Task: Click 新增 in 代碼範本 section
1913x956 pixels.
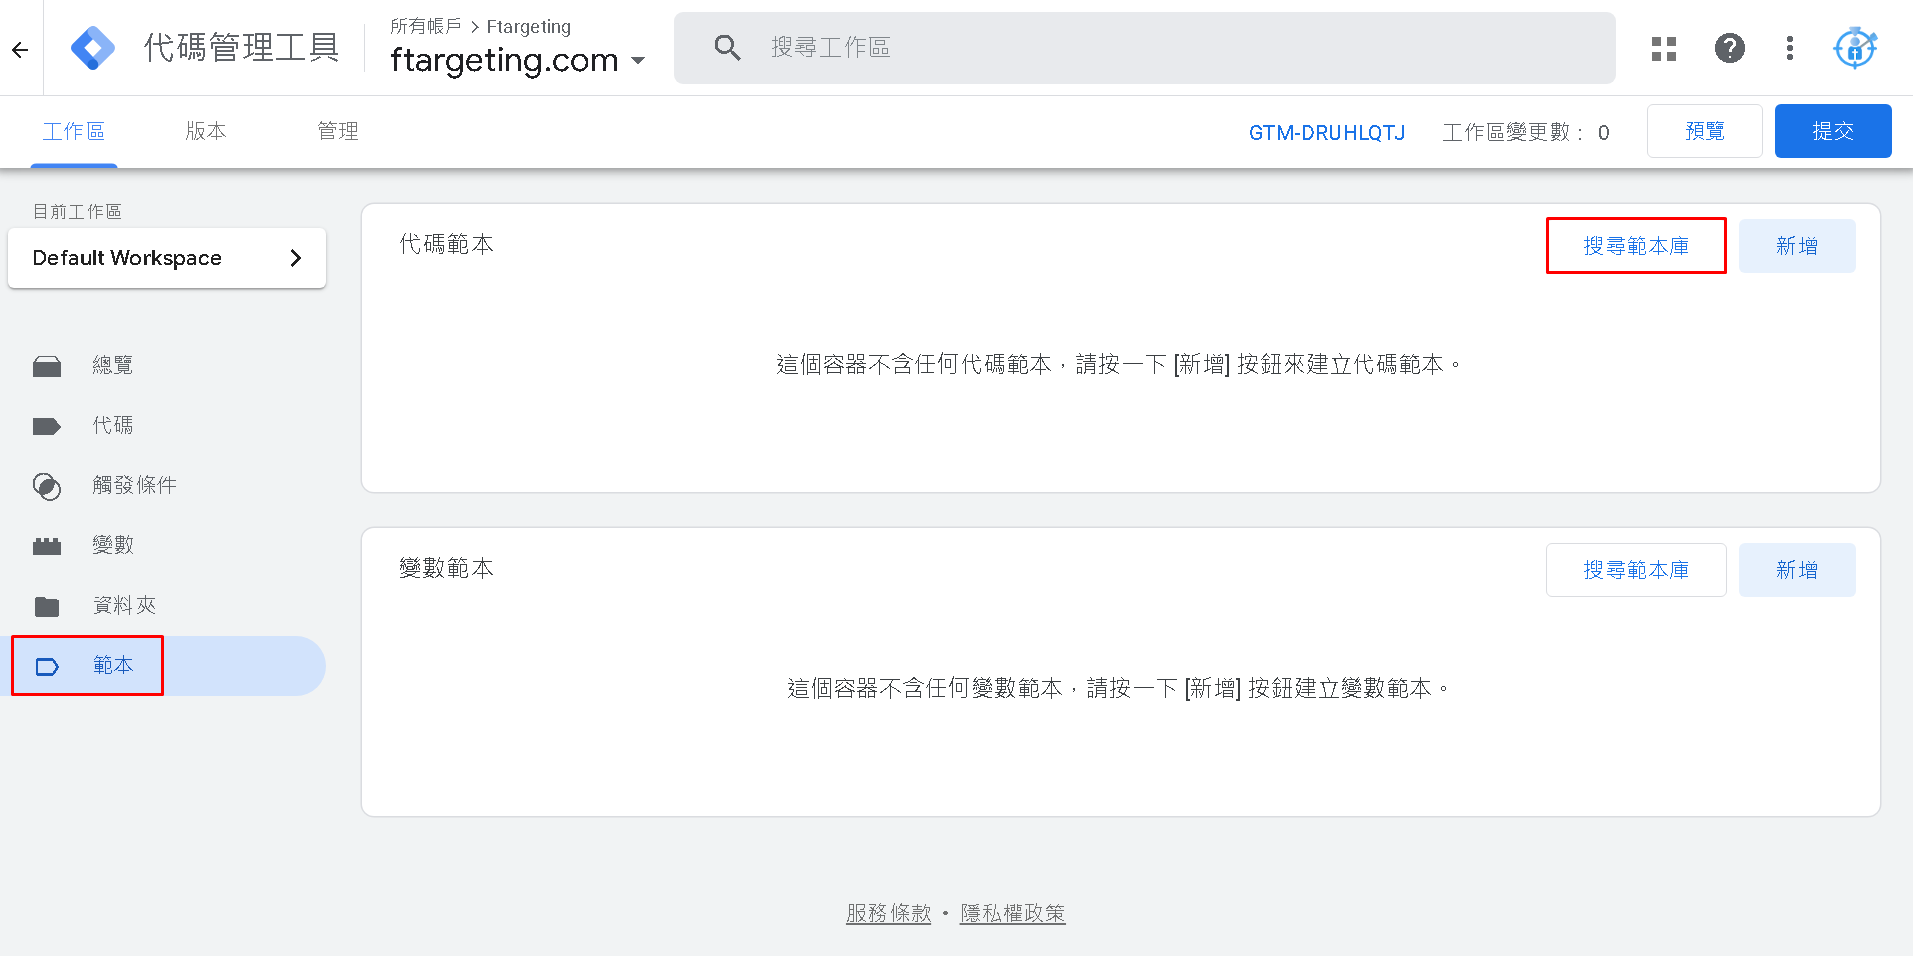Action: coord(1797,246)
